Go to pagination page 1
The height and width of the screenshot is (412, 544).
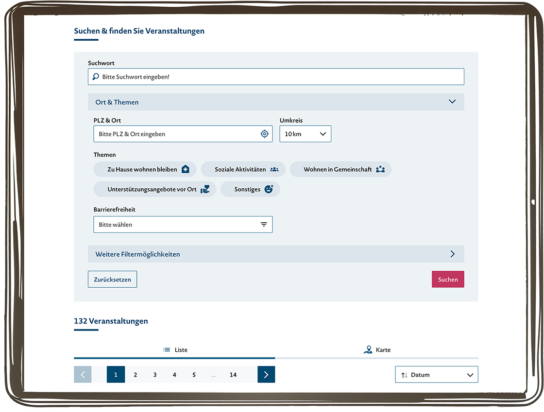(x=116, y=375)
